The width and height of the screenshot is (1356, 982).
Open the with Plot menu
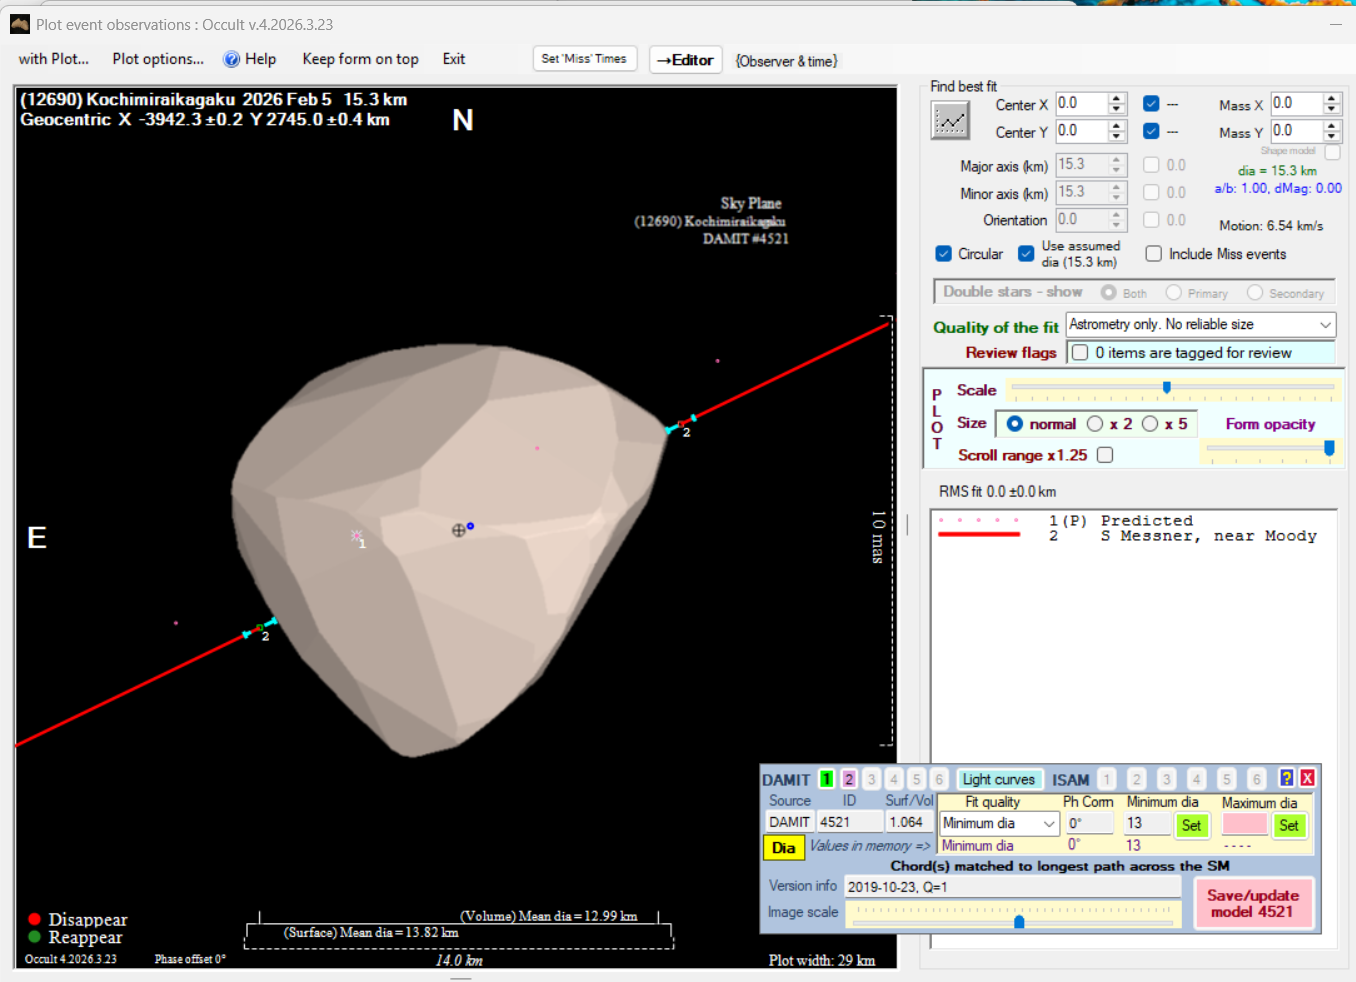[x=54, y=59]
